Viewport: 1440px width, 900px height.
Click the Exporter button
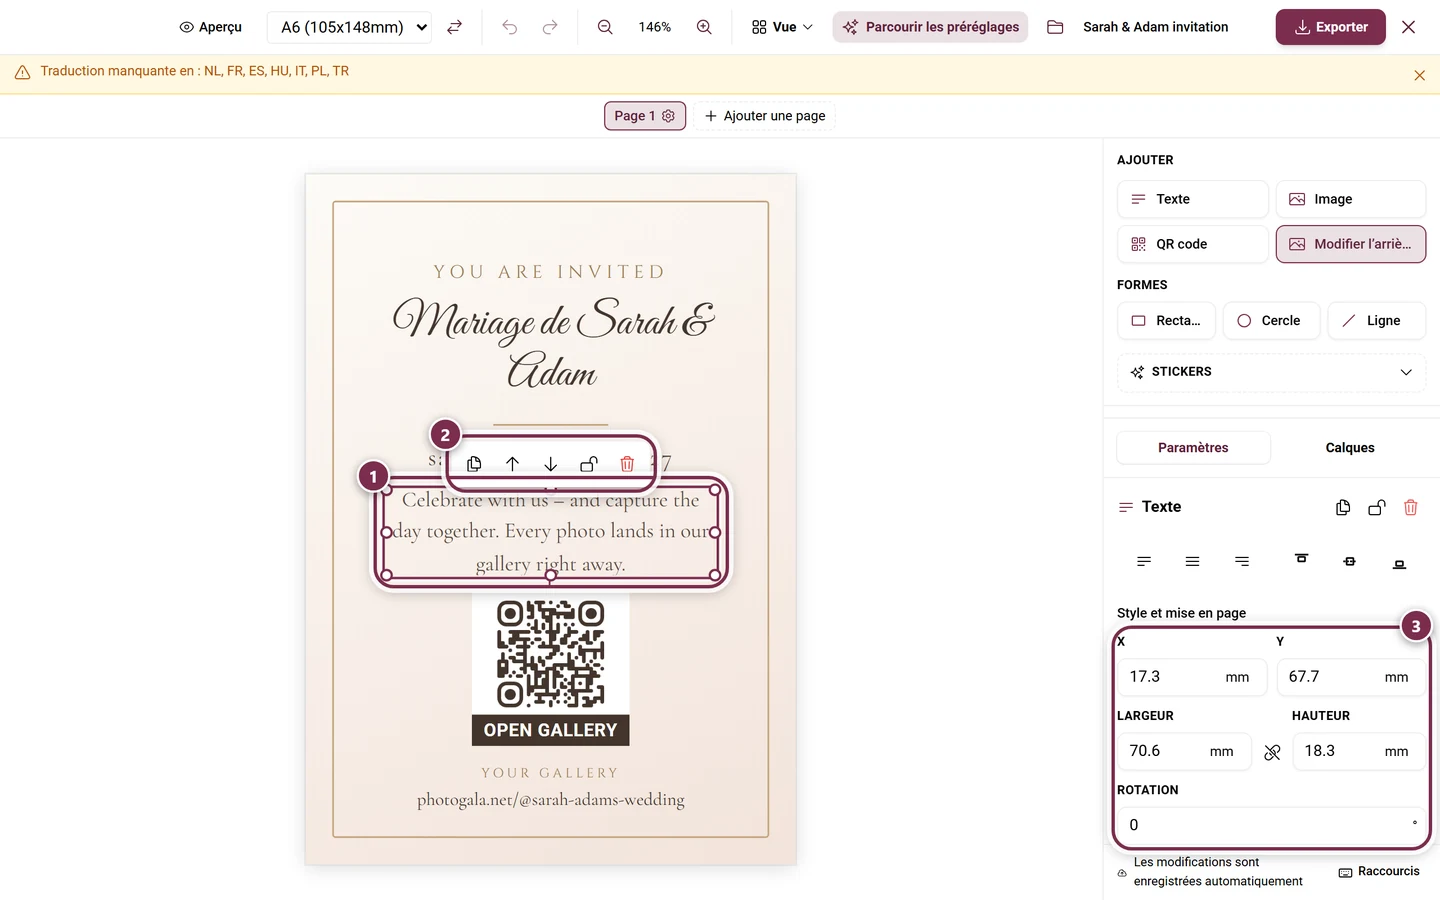1330,27
